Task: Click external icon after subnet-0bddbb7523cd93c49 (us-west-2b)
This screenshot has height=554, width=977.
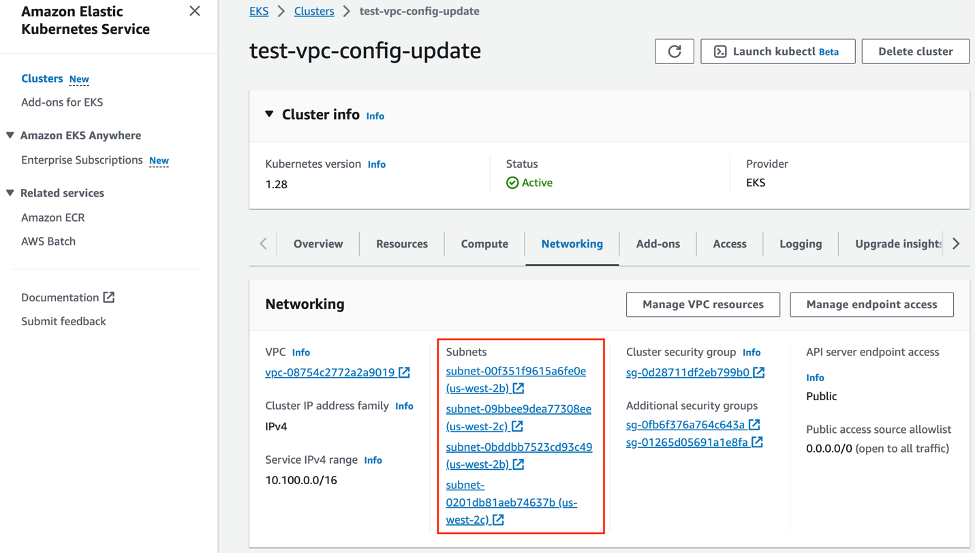Action: [518, 464]
